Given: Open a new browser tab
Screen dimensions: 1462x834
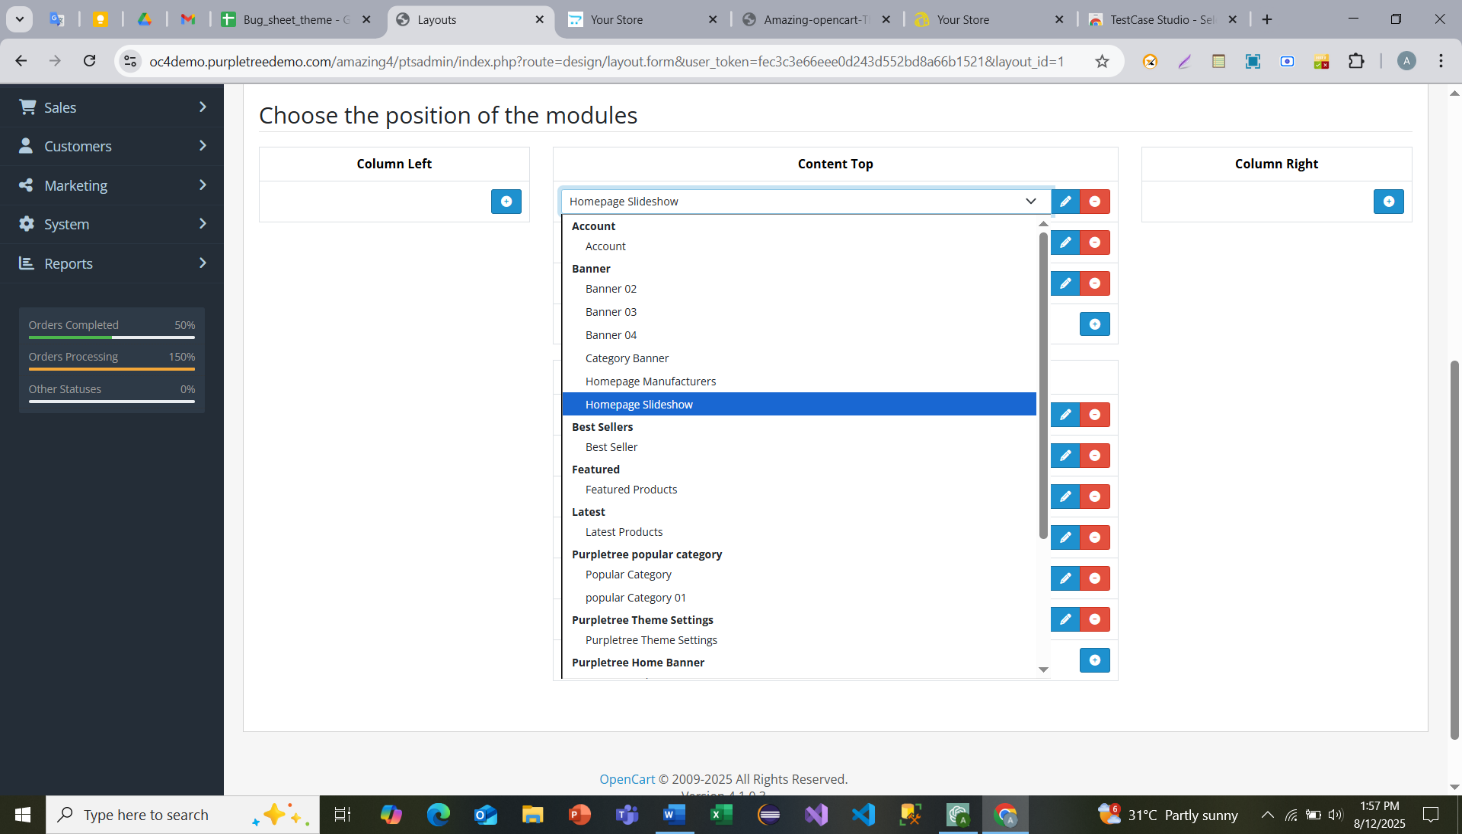Looking at the screenshot, I should pos(1267,19).
